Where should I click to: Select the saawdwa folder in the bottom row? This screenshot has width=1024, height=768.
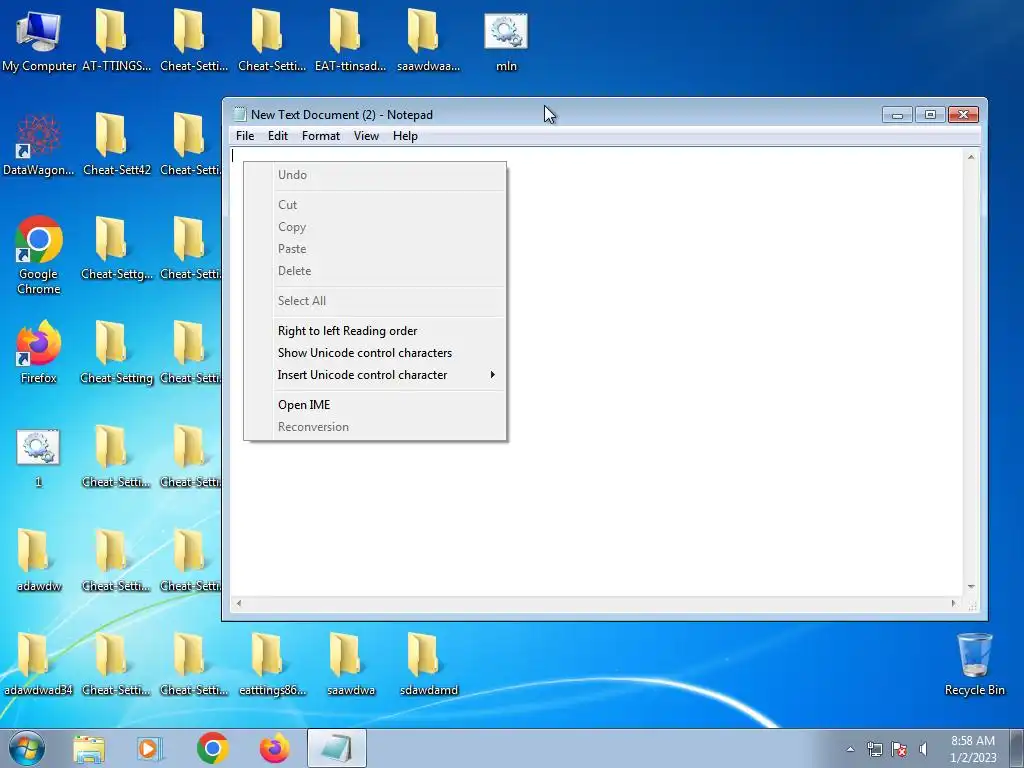click(x=351, y=664)
